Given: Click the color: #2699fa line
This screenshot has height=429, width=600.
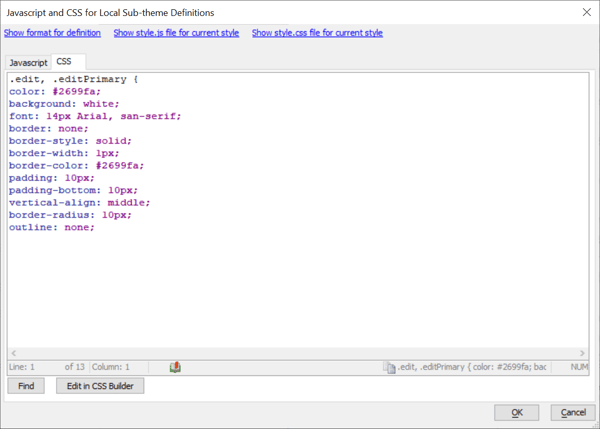Looking at the screenshot, I should tap(55, 91).
